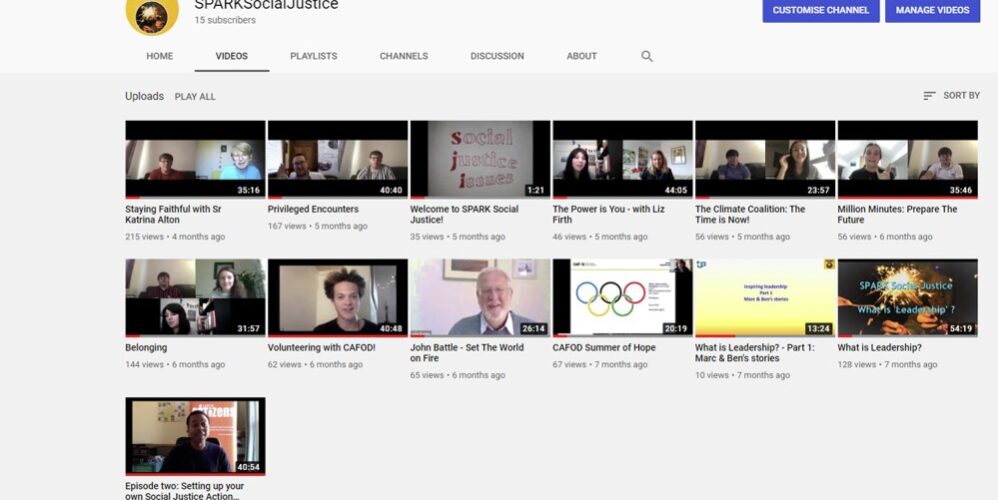
Task: Open the Discussion tab
Action: click(x=497, y=56)
